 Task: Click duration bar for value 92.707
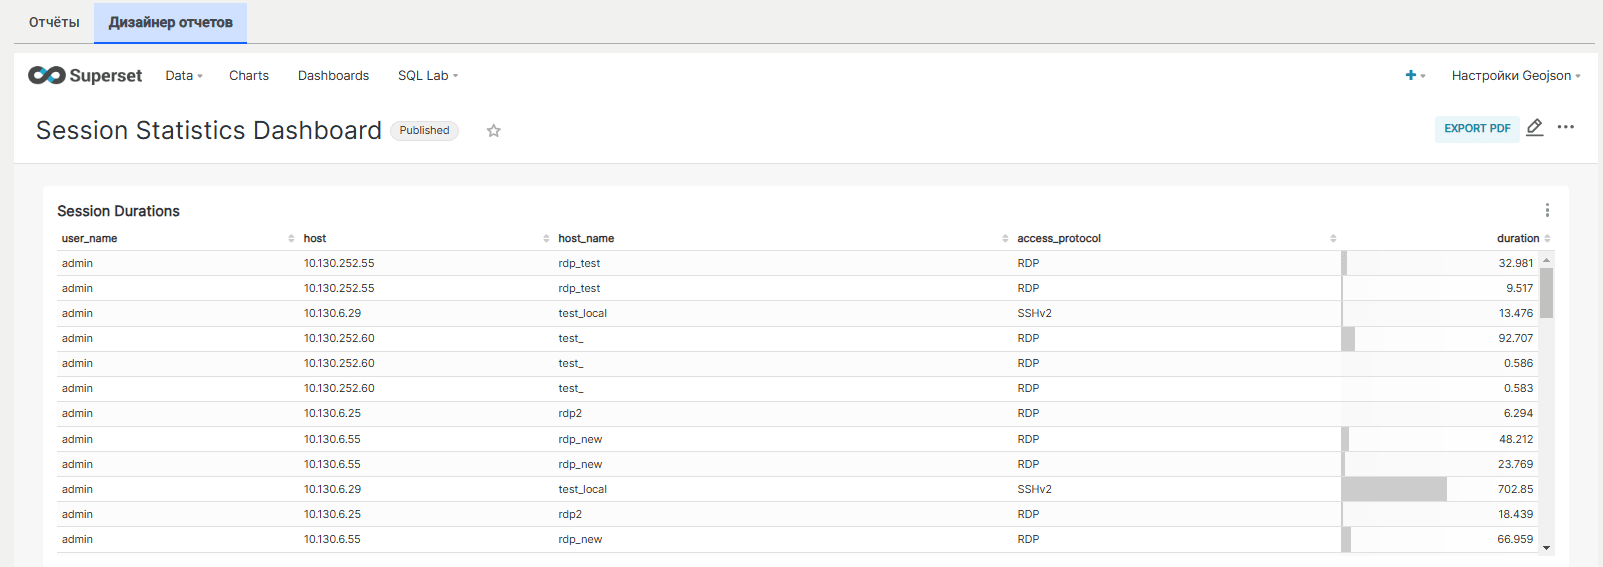1348,338
